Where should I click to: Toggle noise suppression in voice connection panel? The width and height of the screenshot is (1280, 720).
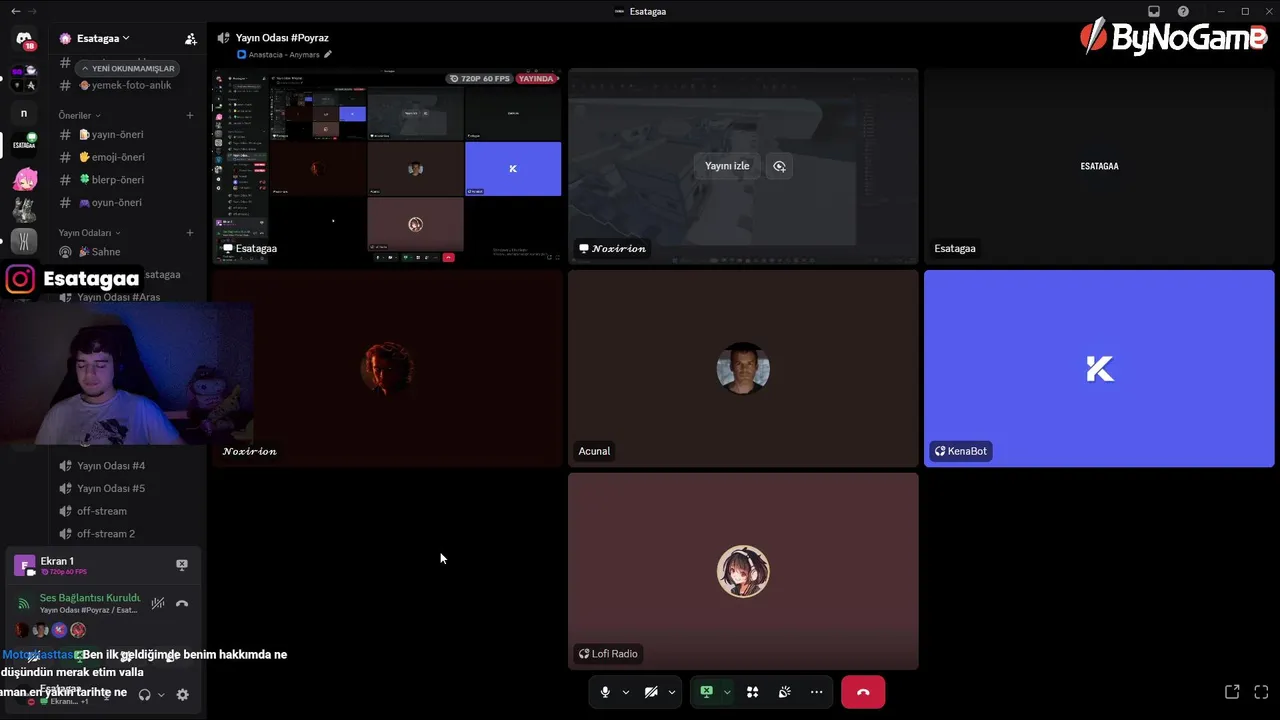[158, 603]
